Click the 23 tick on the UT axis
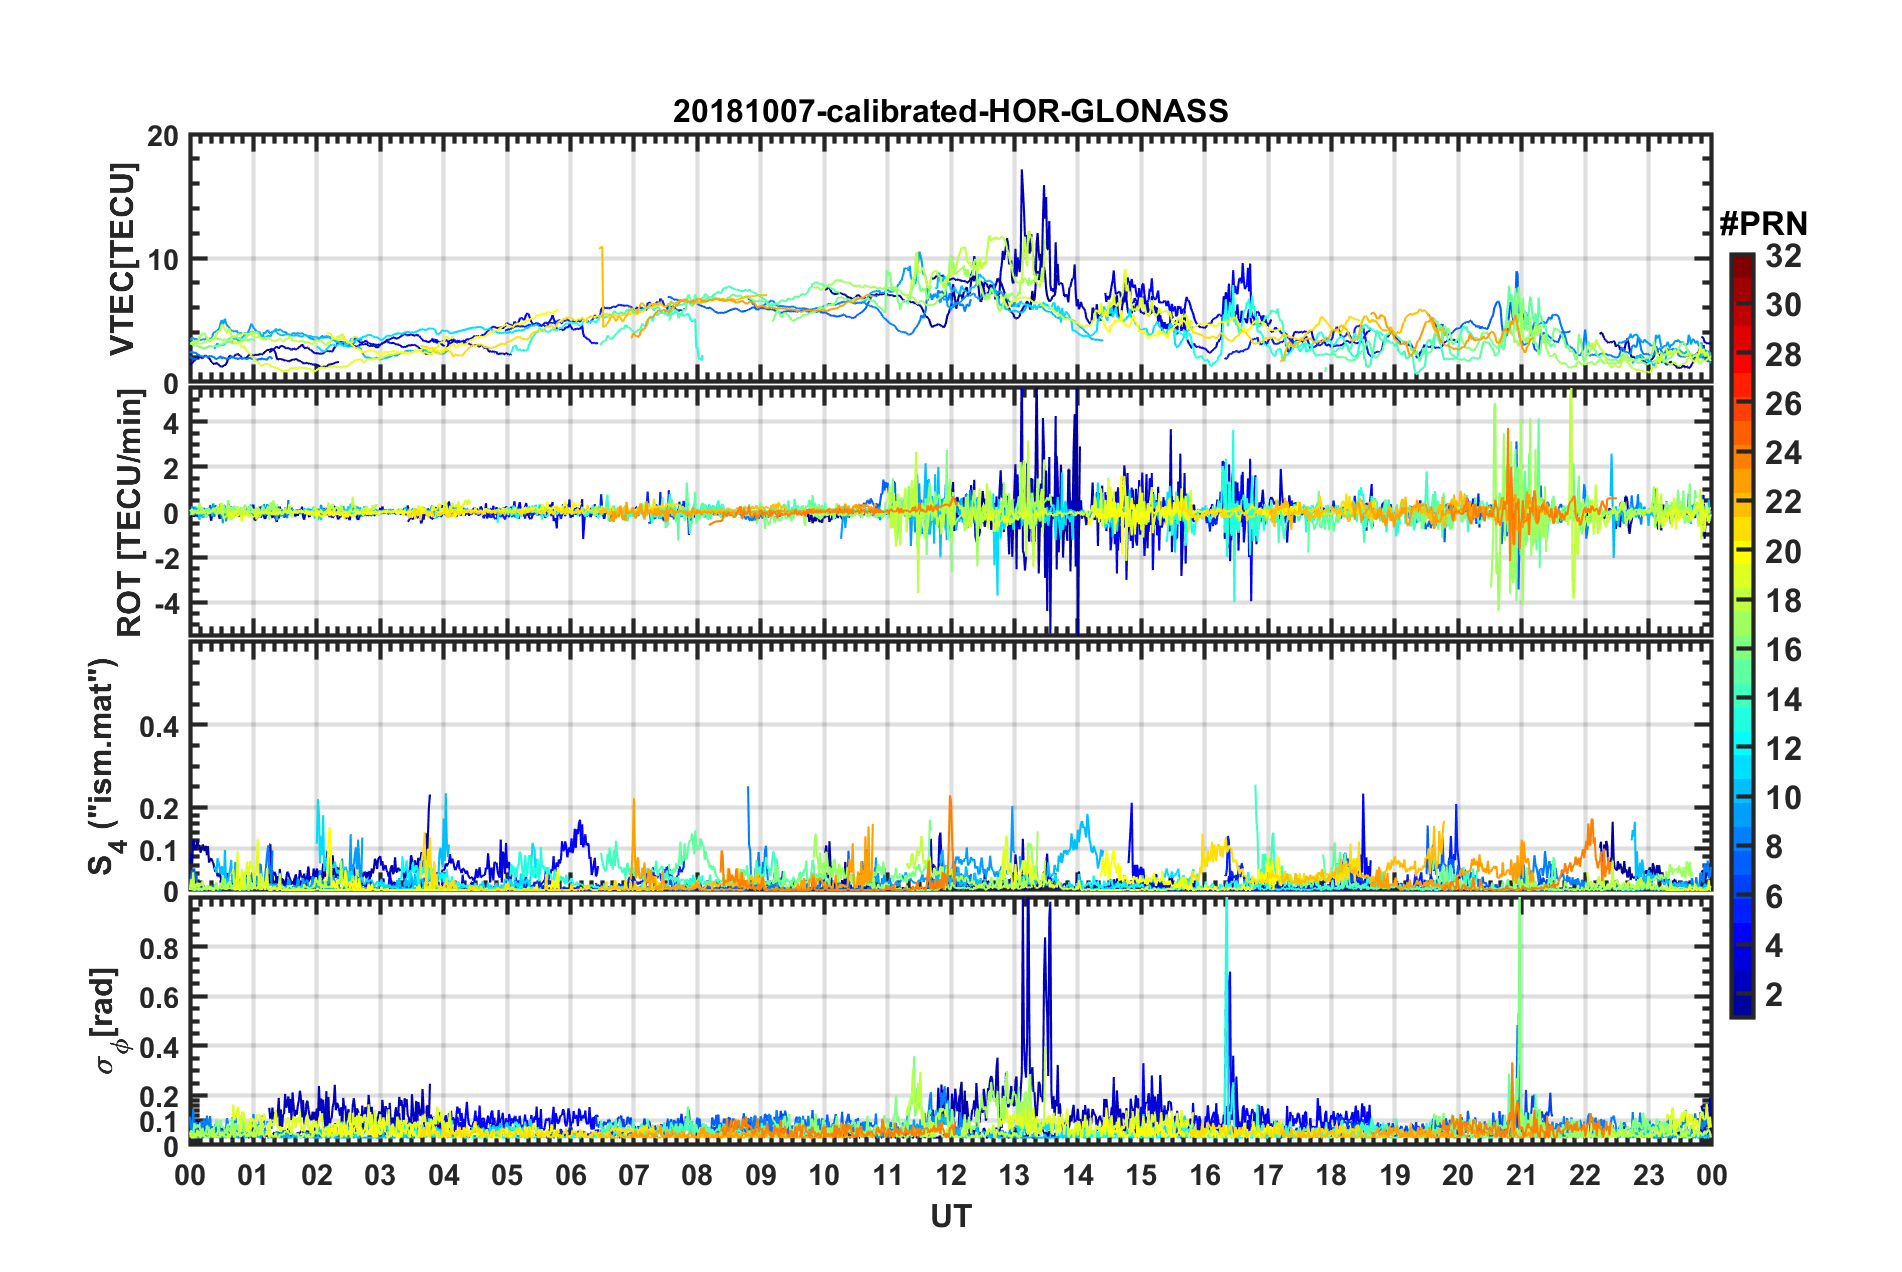The height and width of the screenshot is (1272, 1902). (1648, 1175)
